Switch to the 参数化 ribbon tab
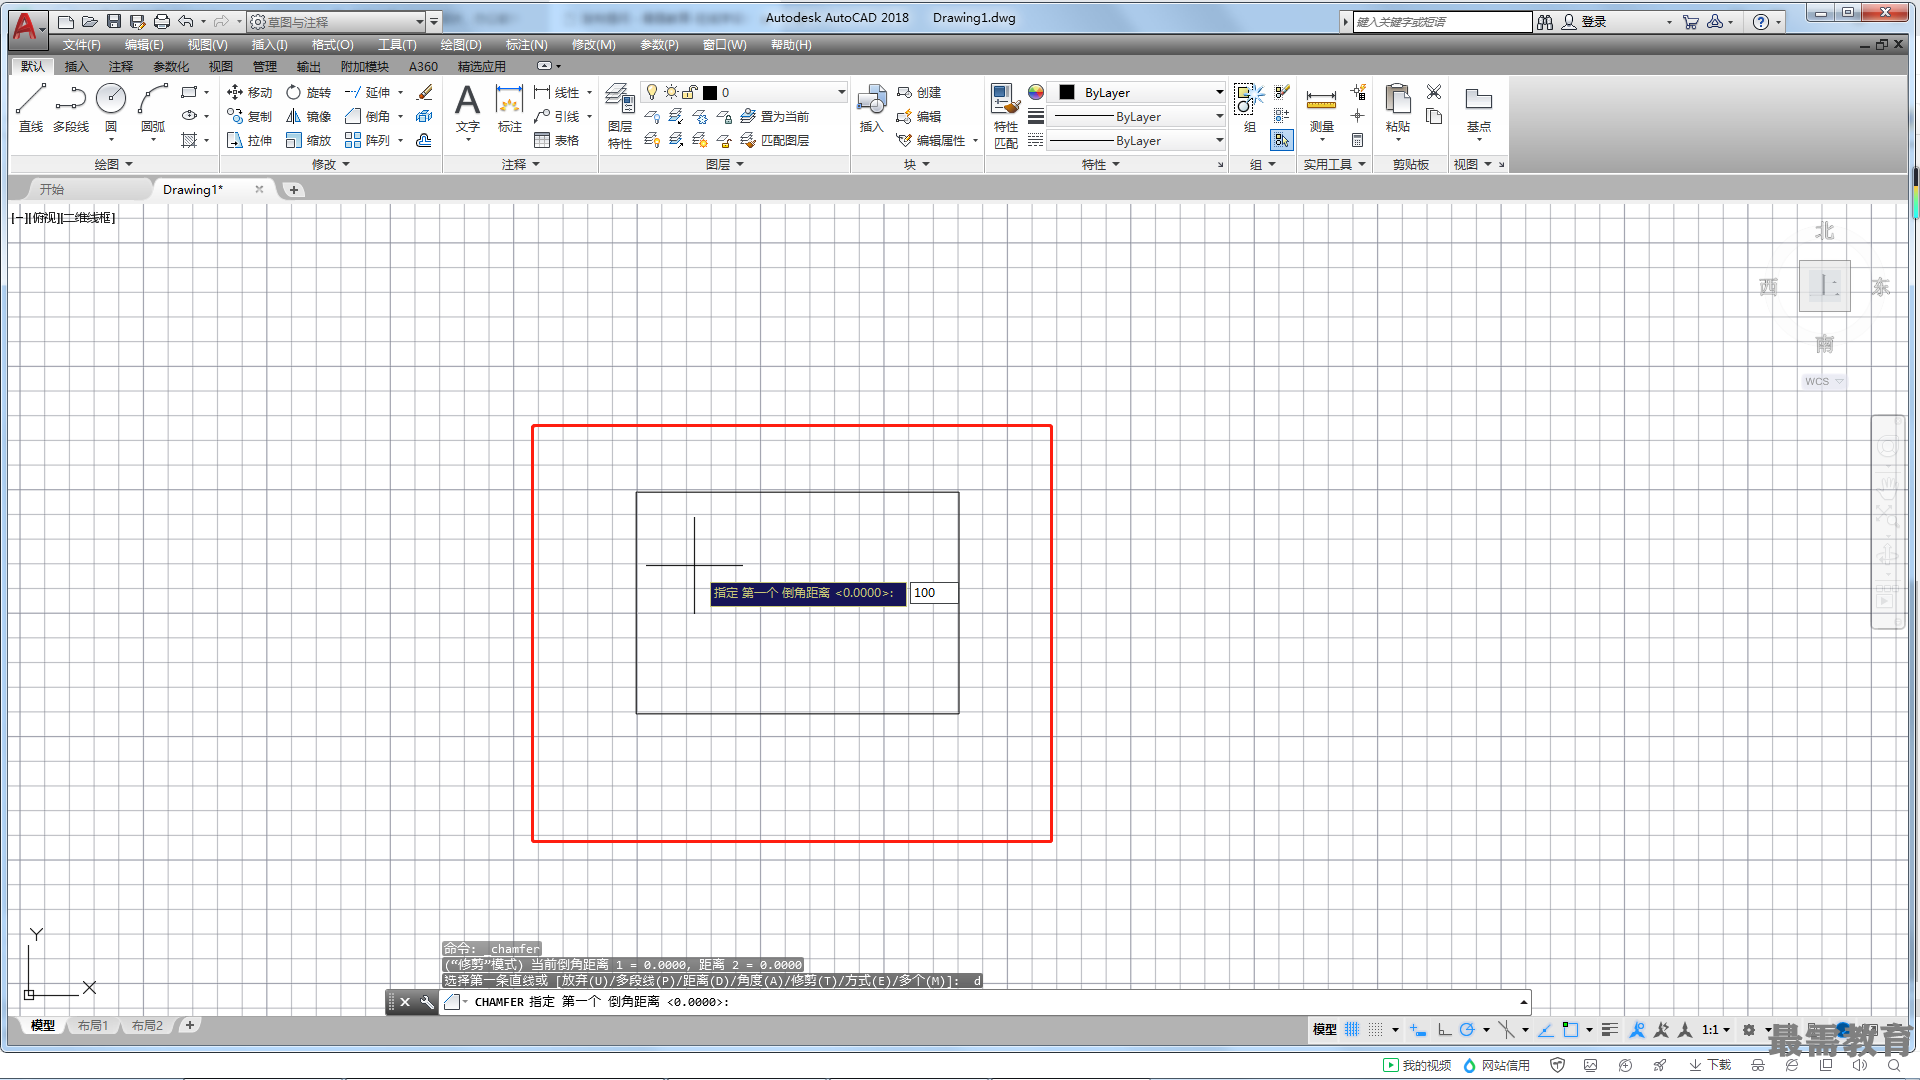This screenshot has width=1920, height=1080. [171, 67]
